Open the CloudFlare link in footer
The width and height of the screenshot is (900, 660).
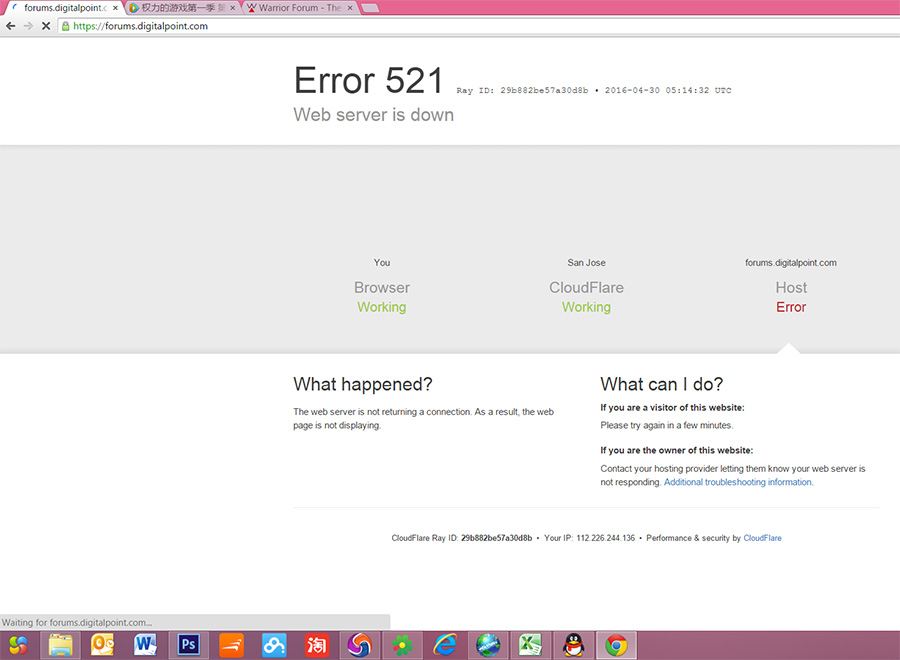(762, 538)
